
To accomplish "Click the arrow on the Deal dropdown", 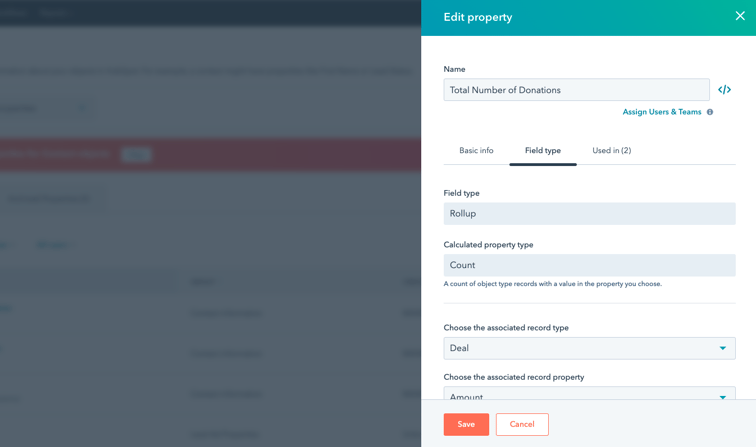I will (x=722, y=348).
